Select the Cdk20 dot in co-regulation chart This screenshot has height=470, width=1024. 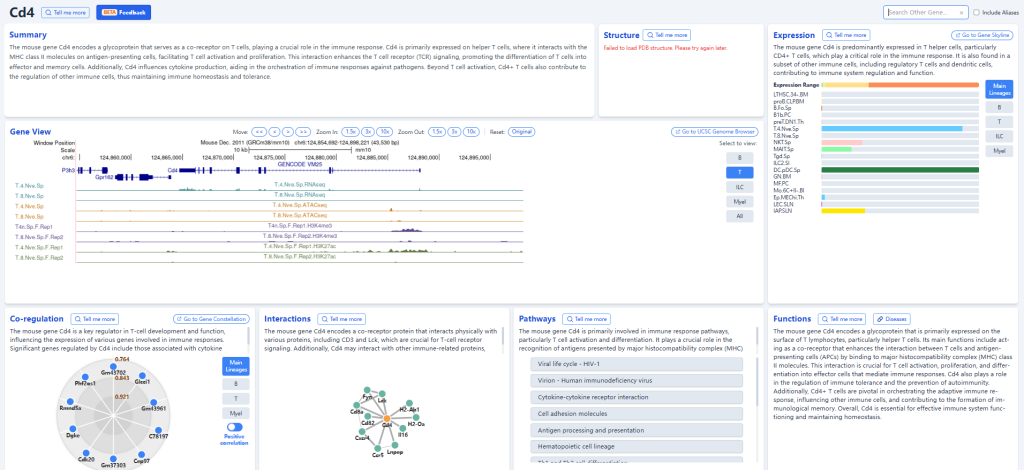86,453
